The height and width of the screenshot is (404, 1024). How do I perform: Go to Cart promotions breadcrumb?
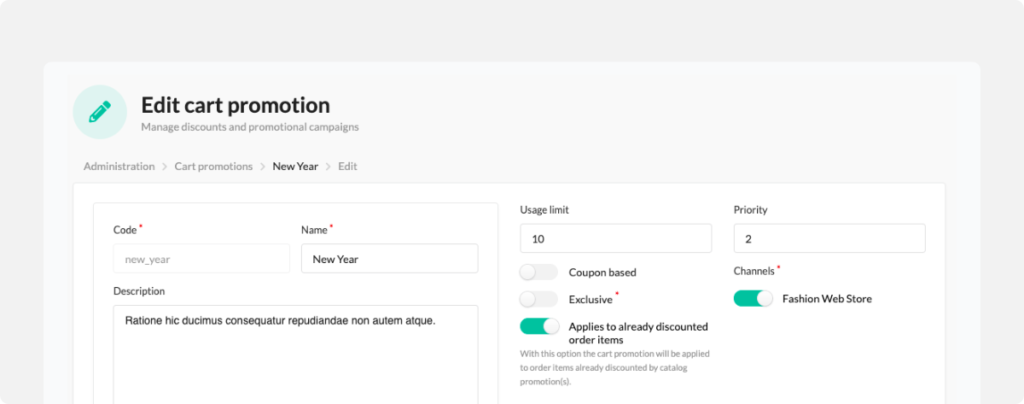(x=214, y=166)
